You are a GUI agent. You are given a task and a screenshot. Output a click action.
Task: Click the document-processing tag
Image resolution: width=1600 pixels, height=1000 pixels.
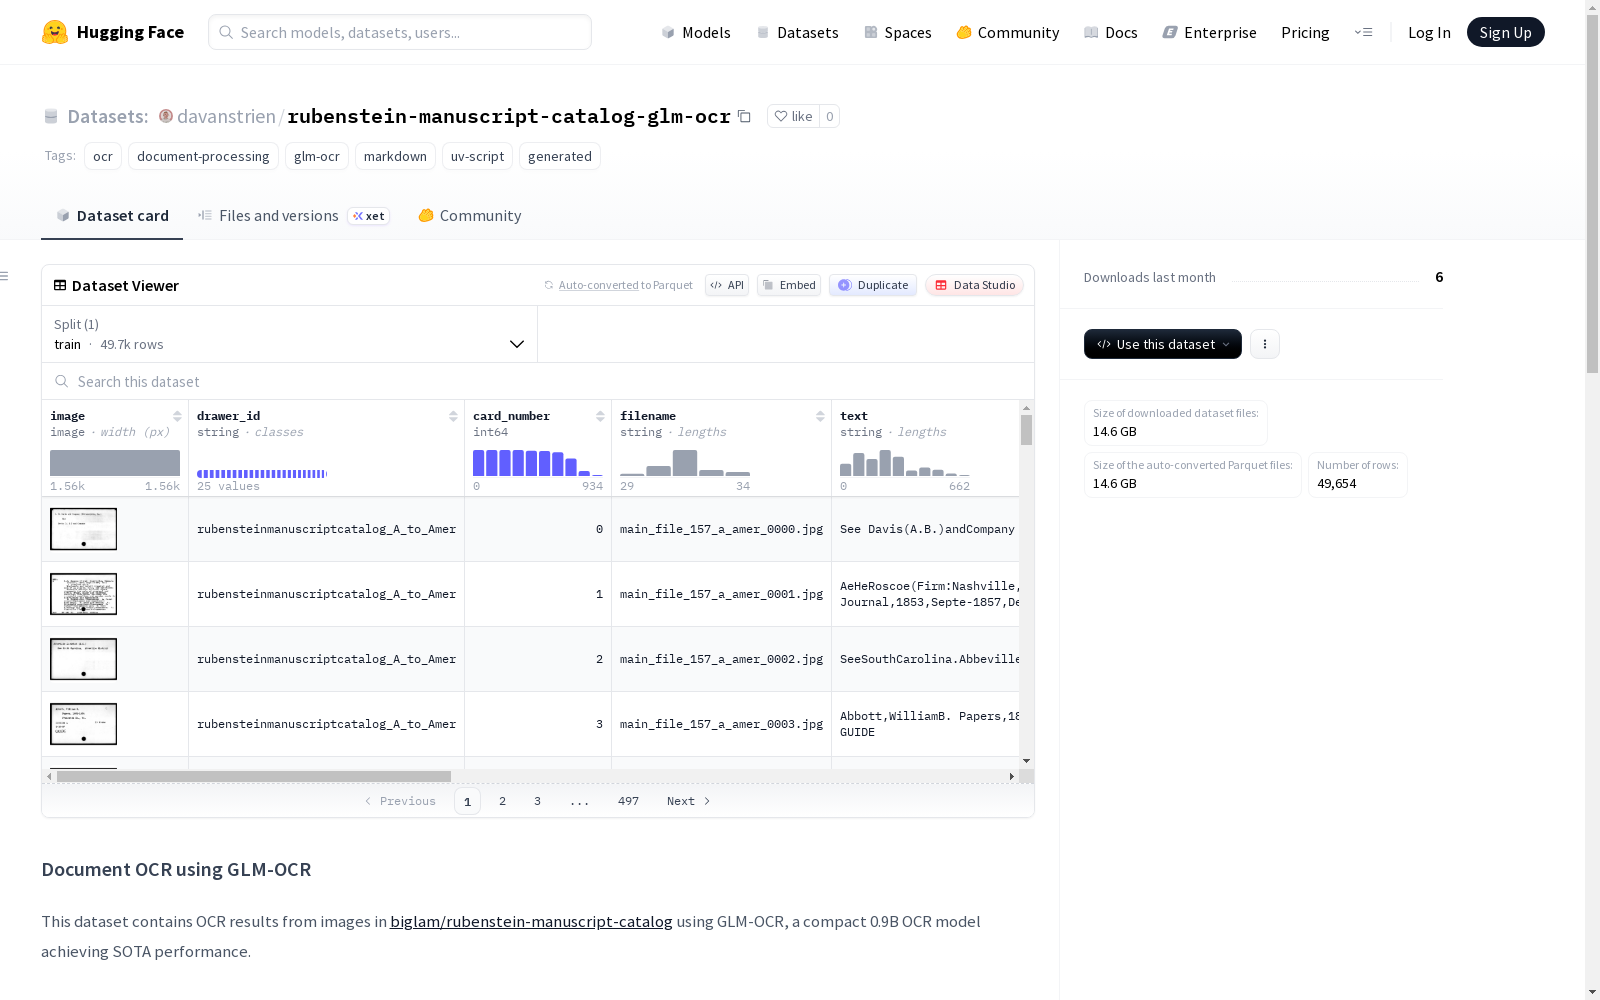[x=203, y=156]
